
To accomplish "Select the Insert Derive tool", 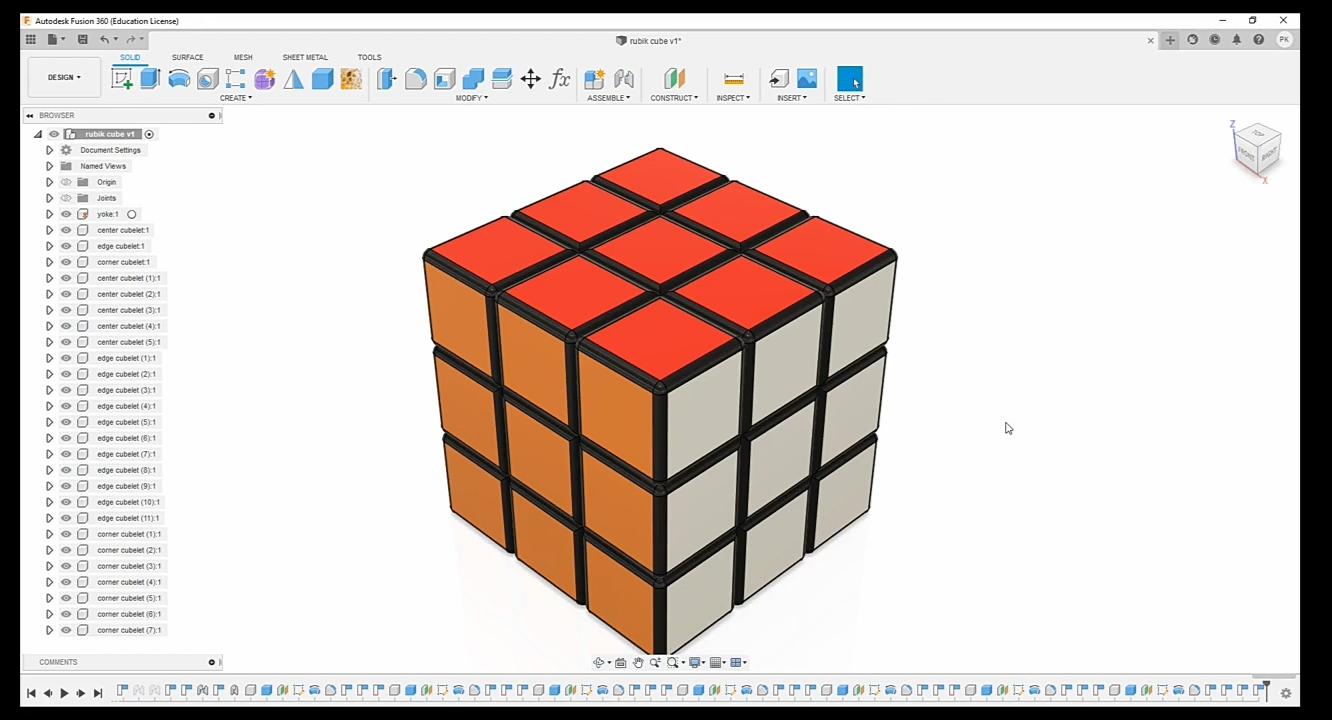I will pos(779,79).
